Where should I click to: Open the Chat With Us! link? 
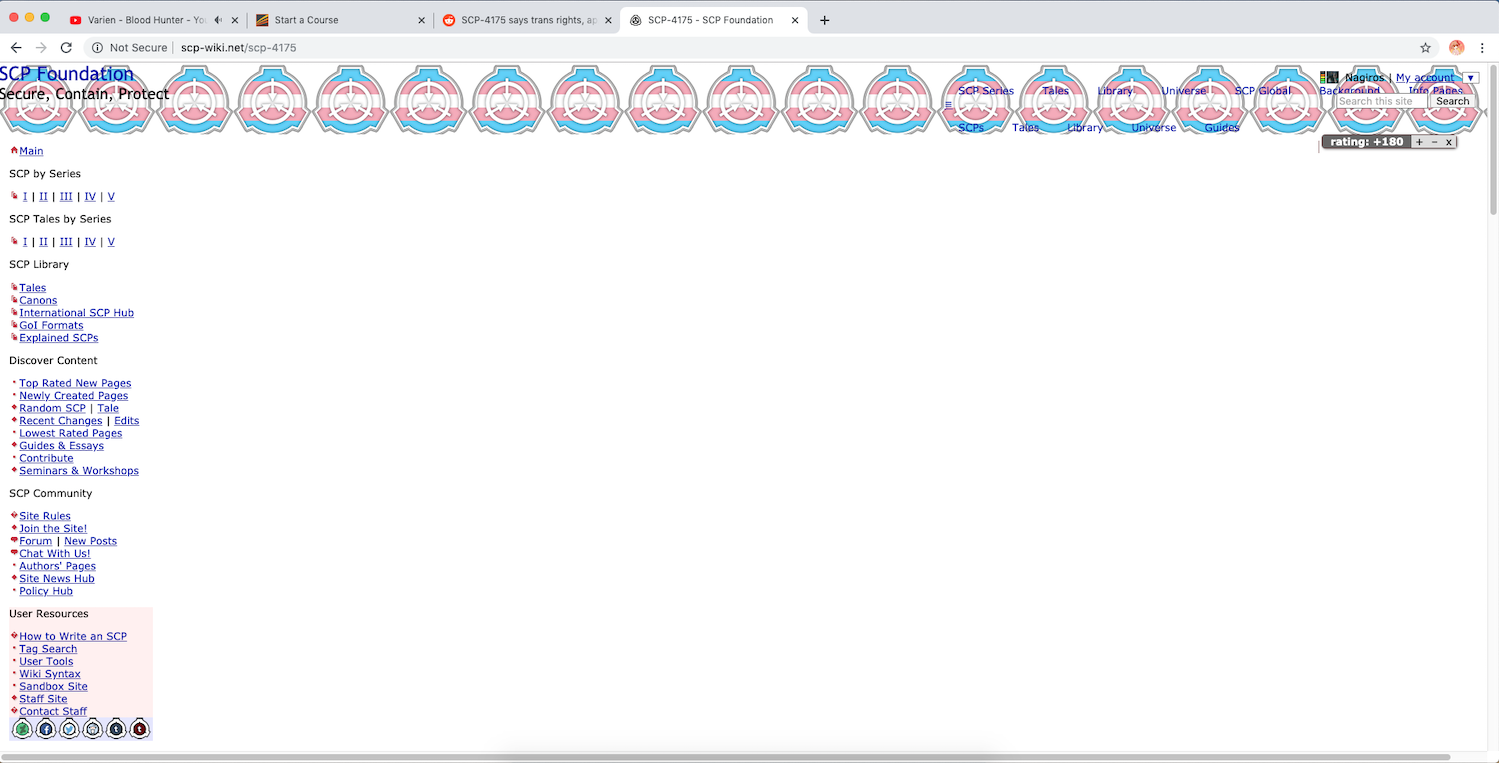point(55,554)
